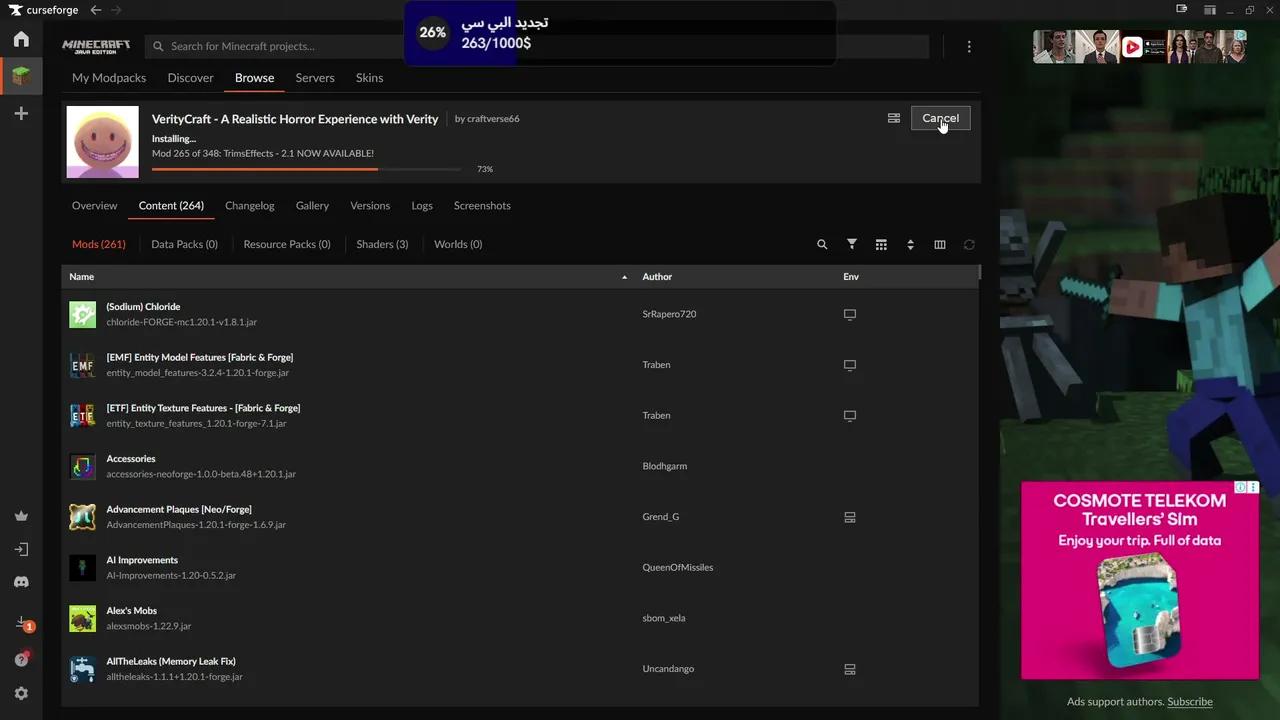Open the filter funnel icon
The image size is (1280, 720).
[x=852, y=244]
